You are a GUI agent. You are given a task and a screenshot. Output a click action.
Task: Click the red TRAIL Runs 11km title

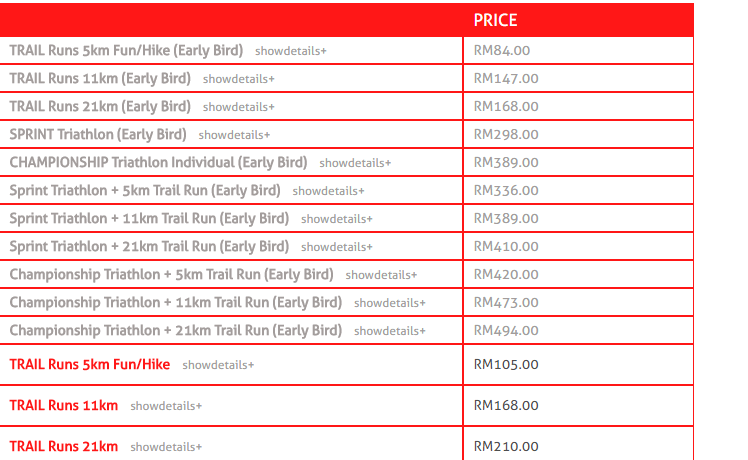(64, 406)
